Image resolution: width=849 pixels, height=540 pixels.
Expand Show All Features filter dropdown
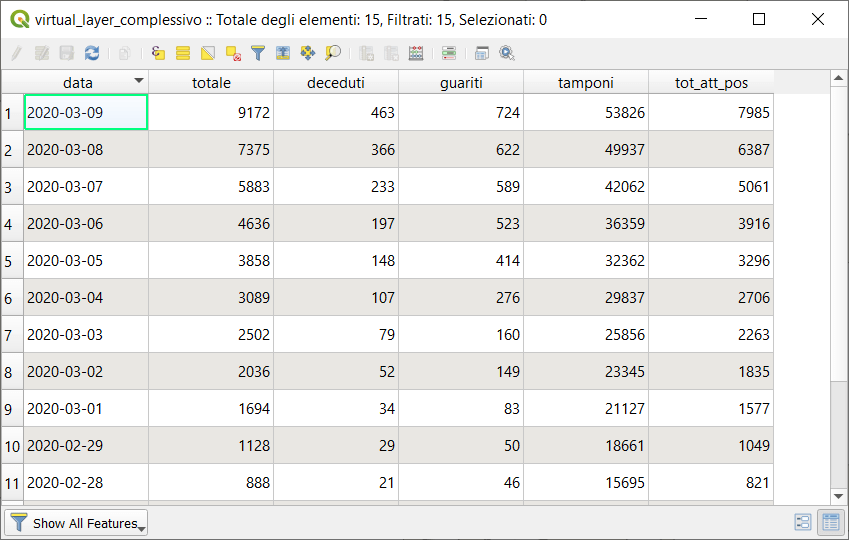tap(77, 523)
